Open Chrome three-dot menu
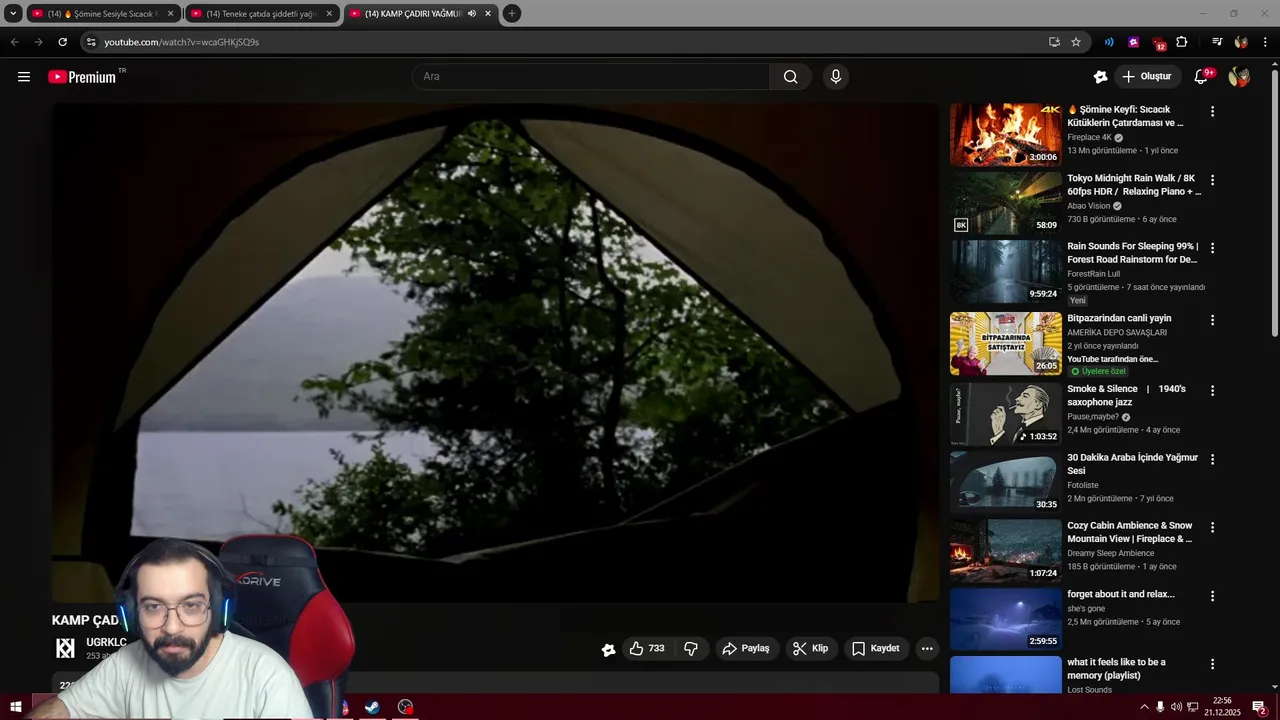 pos(1265,42)
